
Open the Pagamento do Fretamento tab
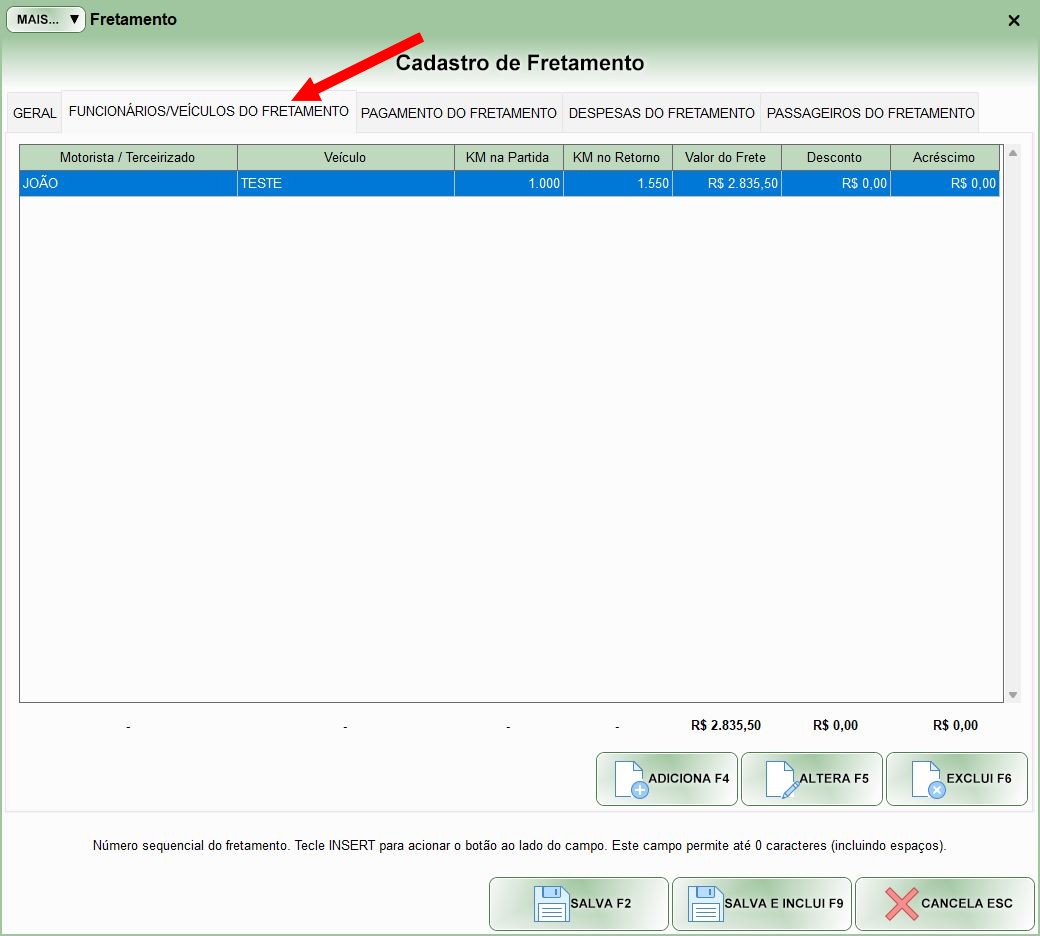pos(458,113)
